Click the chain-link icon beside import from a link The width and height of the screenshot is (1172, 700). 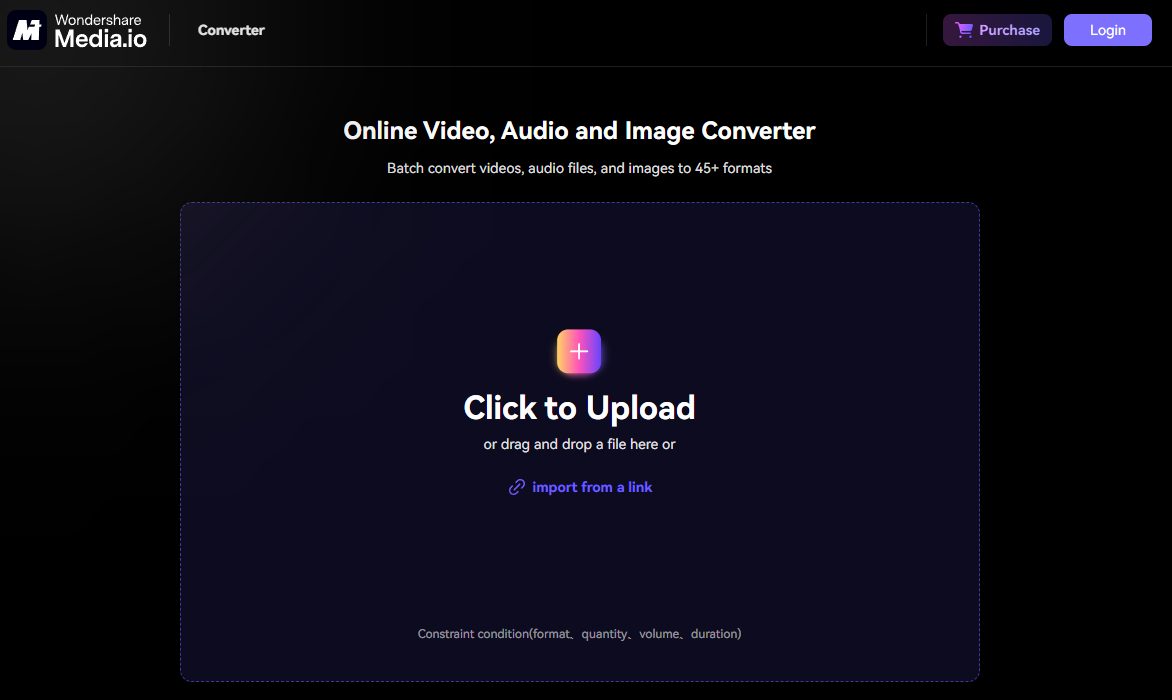coord(516,487)
